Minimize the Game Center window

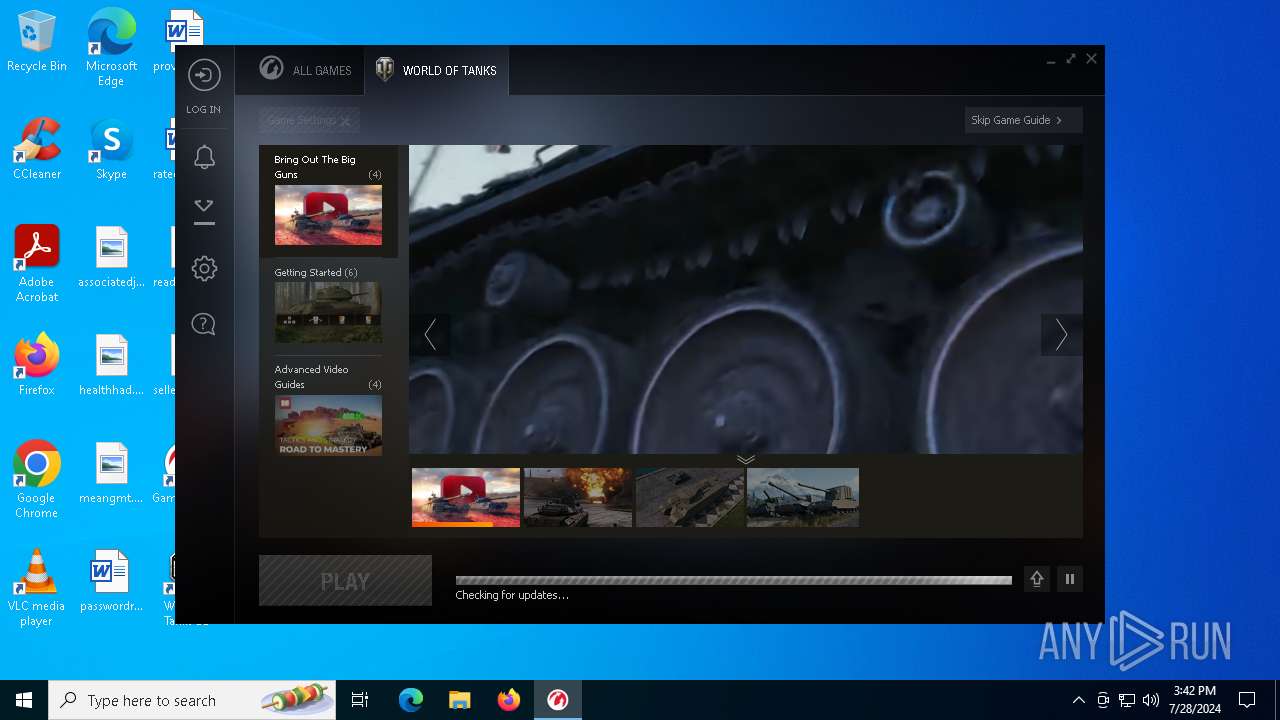1051,60
